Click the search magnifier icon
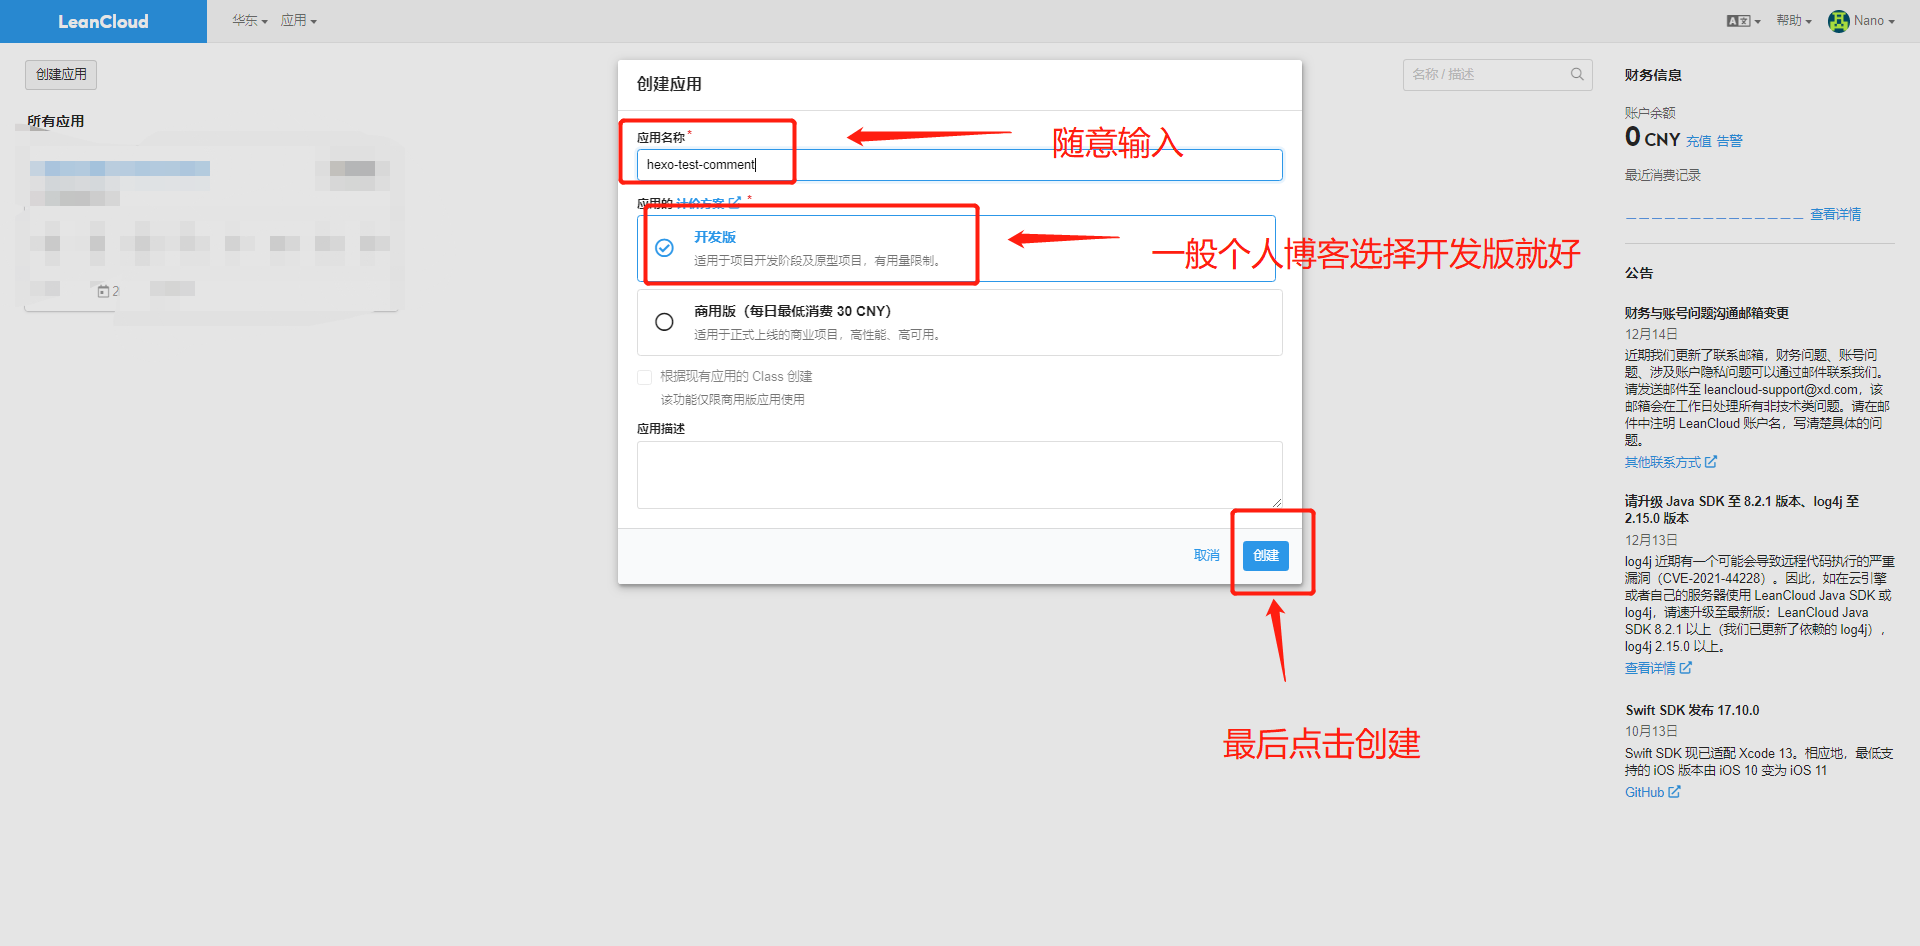 tap(1577, 74)
